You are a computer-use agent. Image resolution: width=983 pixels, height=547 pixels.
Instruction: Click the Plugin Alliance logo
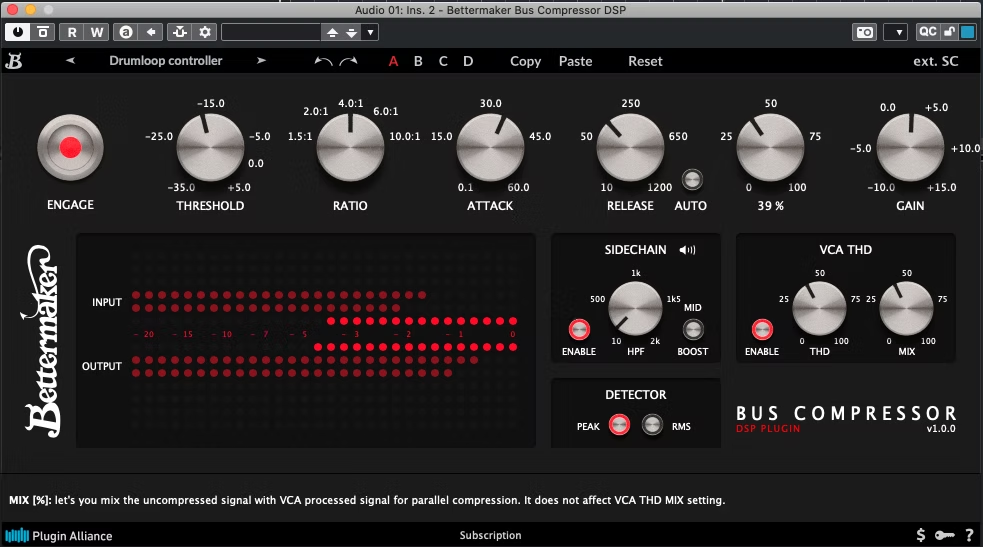59,536
